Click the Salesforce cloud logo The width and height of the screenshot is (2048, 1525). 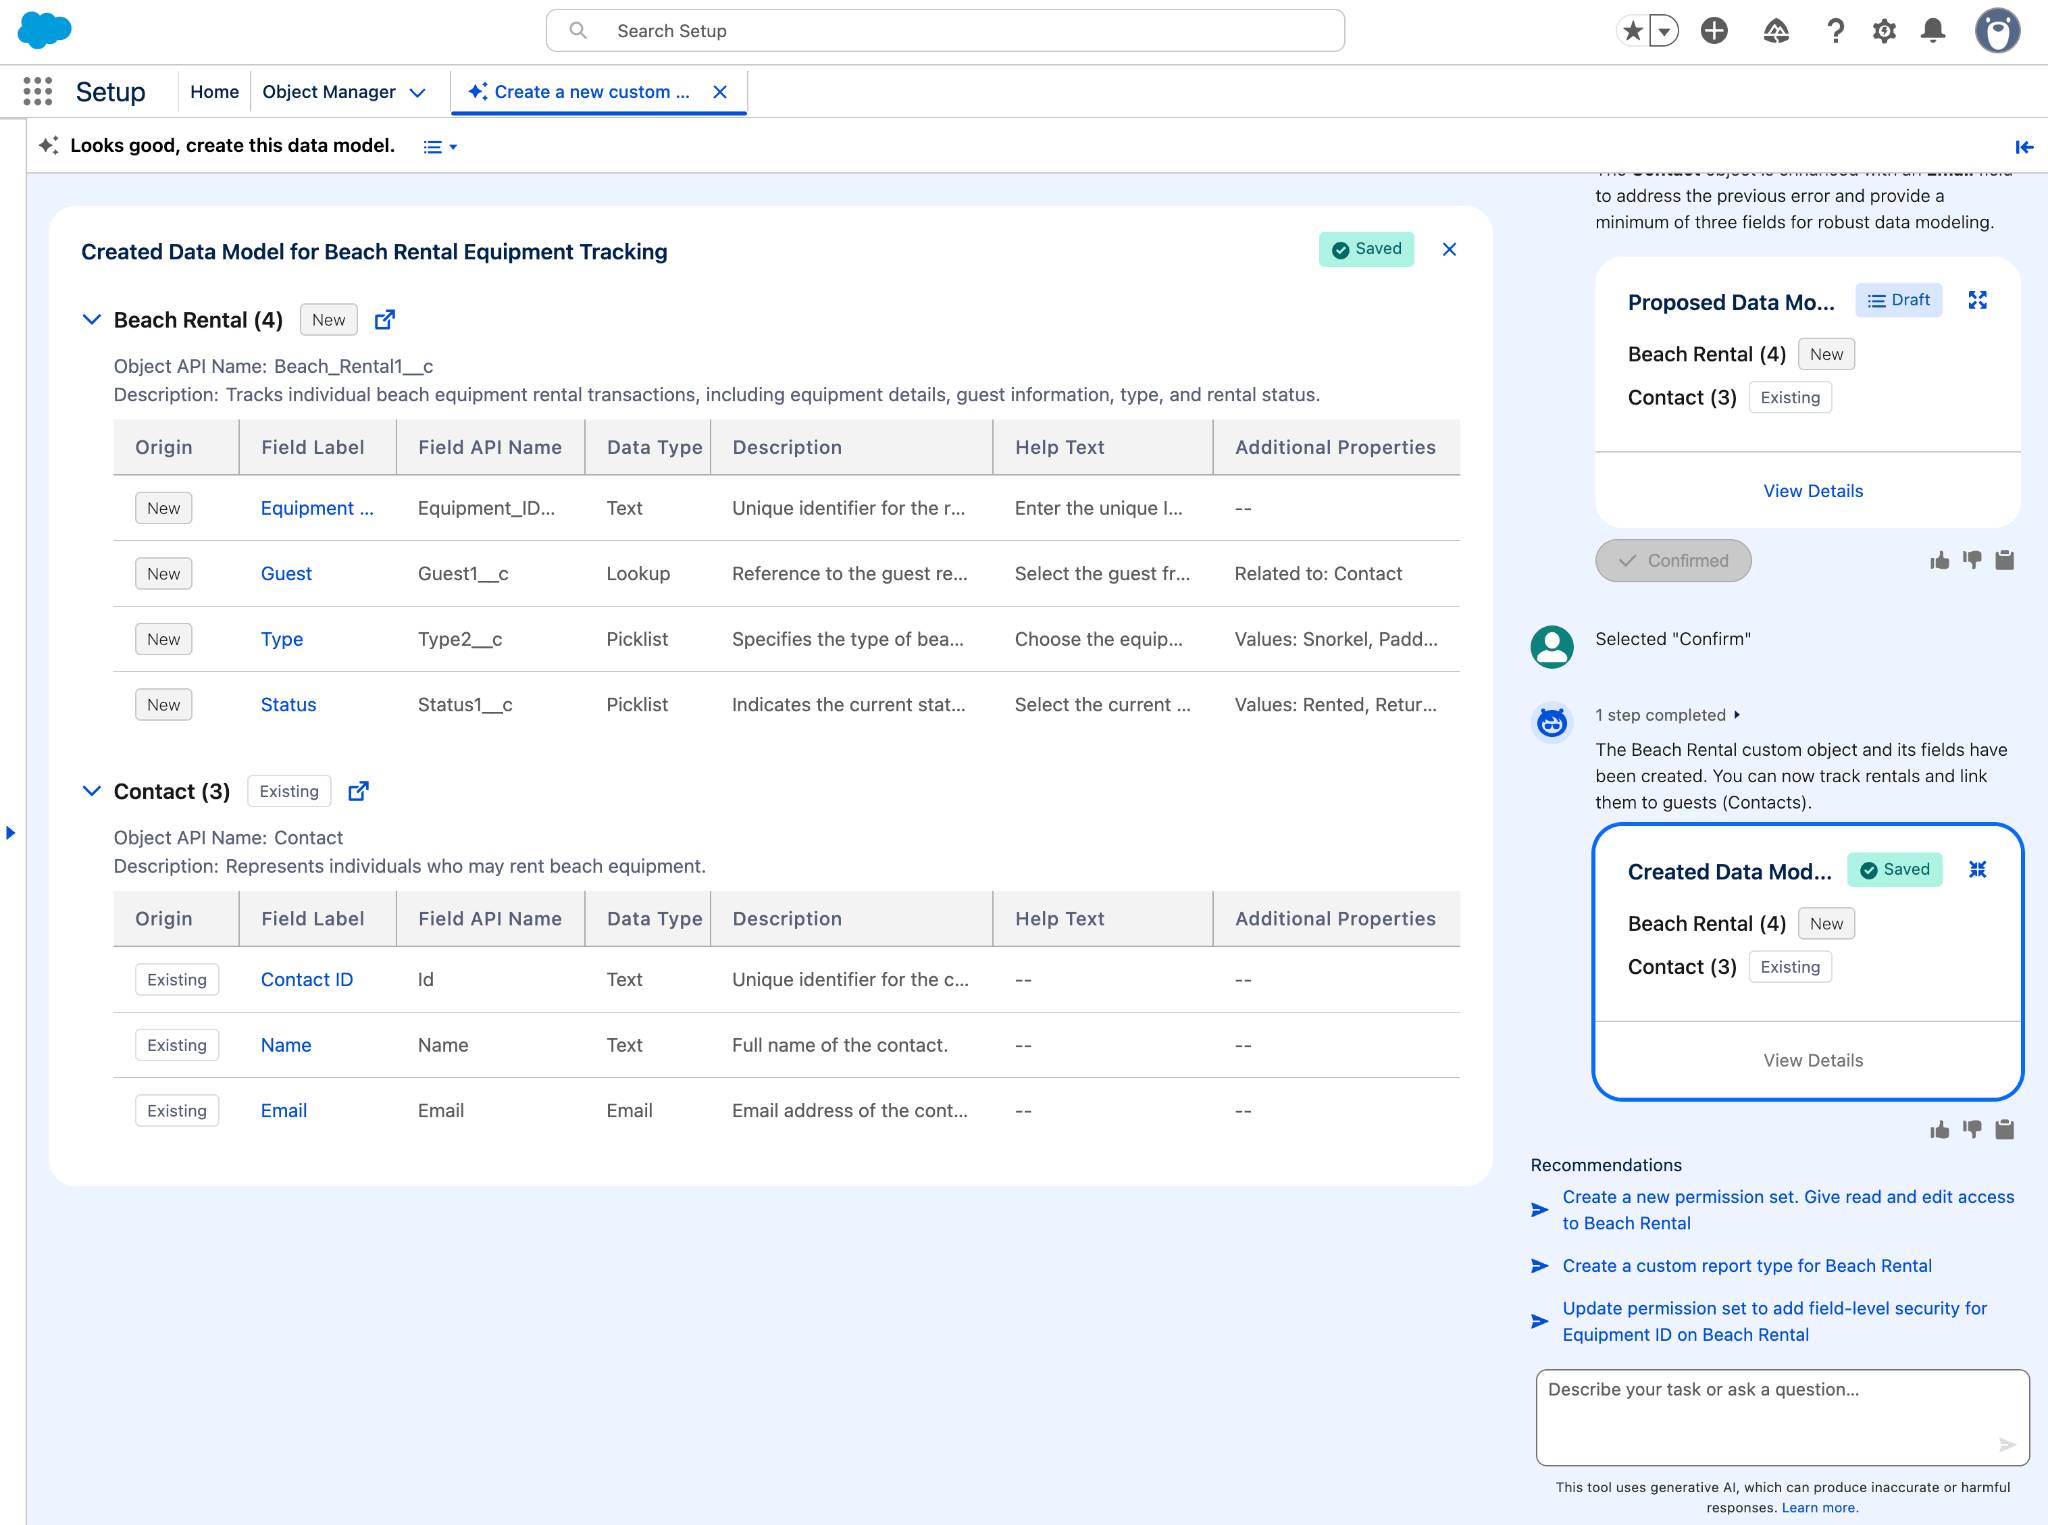45,31
